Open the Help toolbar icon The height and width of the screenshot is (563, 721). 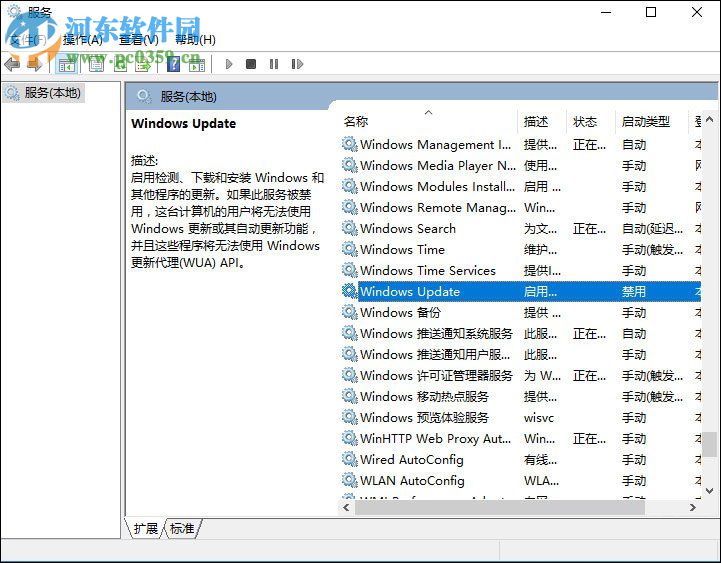pyautogui.click(x=173, y=64)
